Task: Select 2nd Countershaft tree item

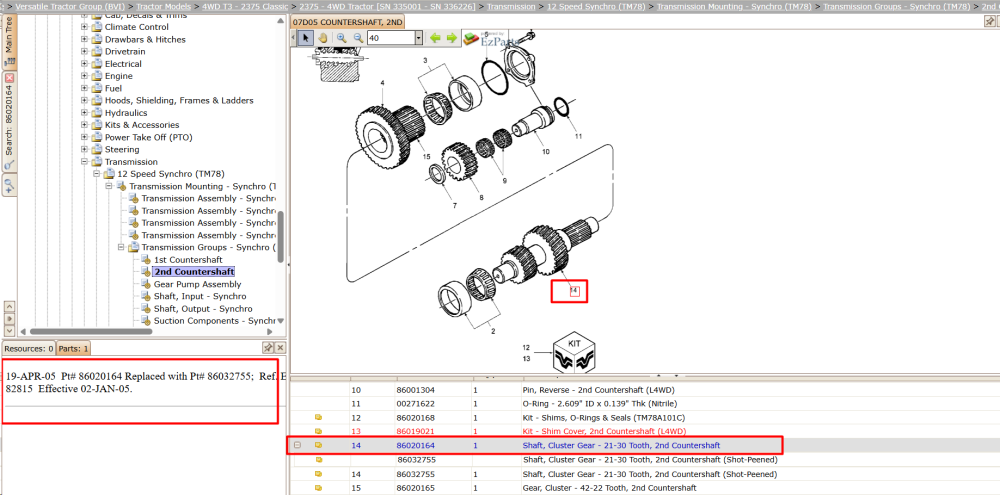Action: [x=194, y=272]
